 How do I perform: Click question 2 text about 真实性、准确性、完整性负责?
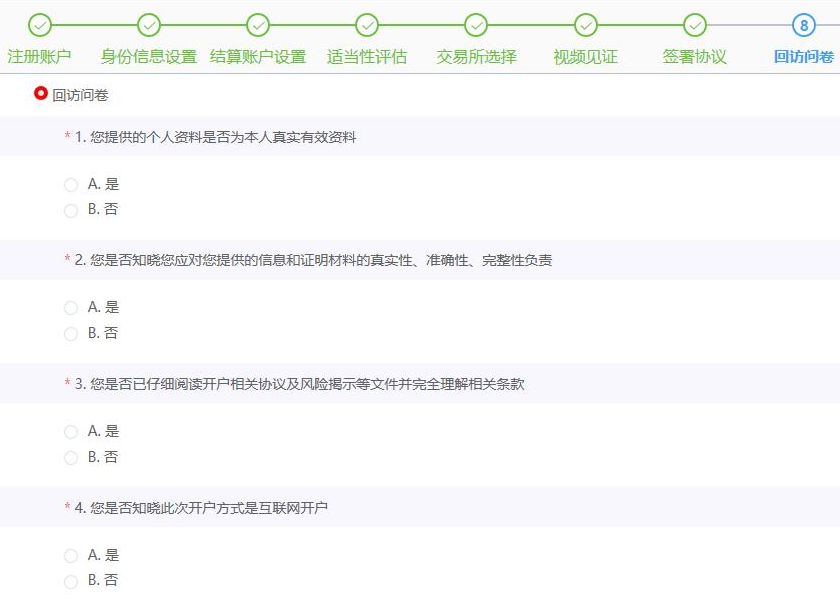[321, 260]
